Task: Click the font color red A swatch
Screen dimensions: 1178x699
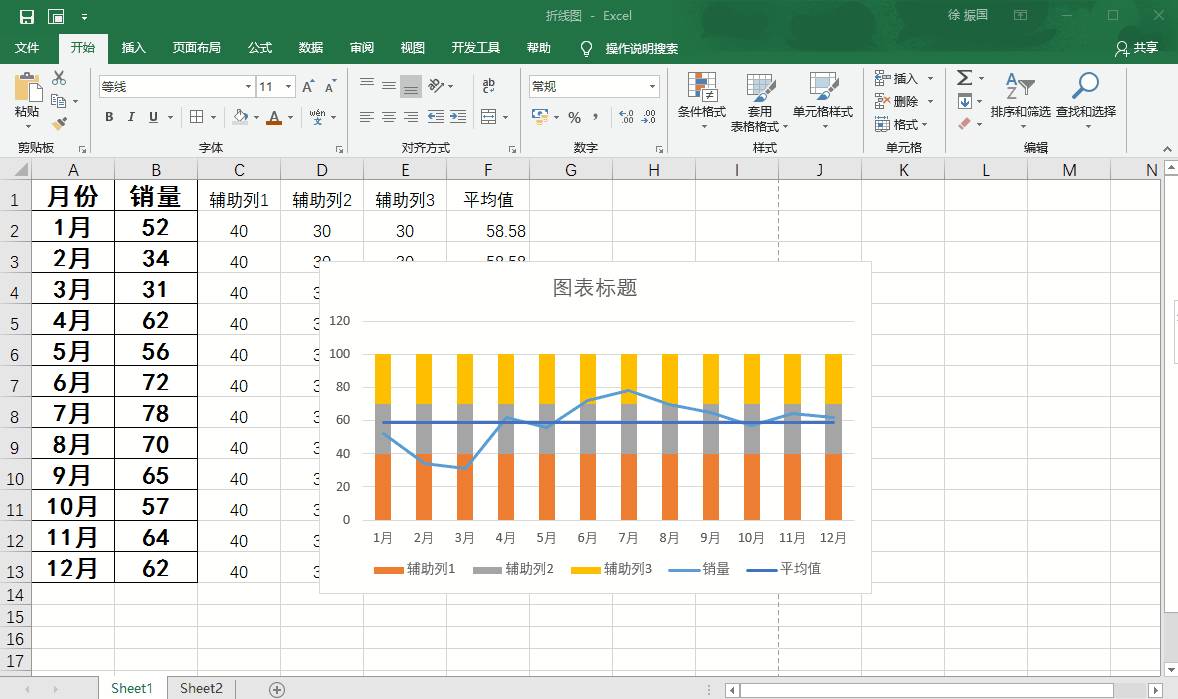Action: click(x=273, y=117)
